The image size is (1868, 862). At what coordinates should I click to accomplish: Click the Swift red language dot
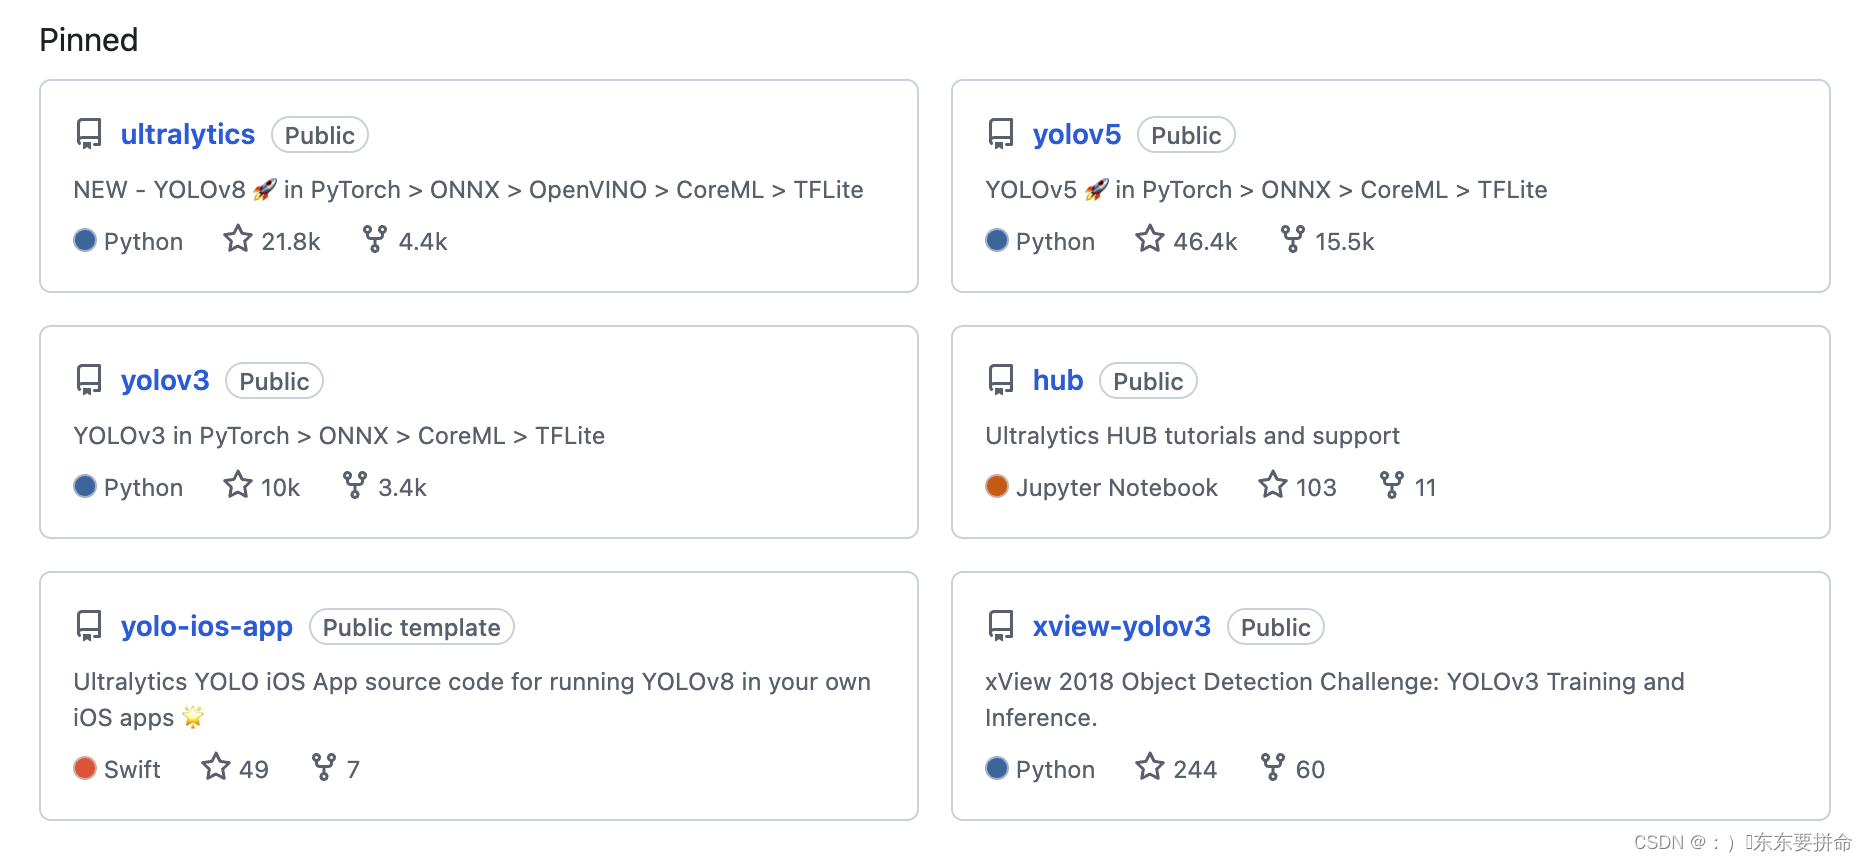[85, 768]
